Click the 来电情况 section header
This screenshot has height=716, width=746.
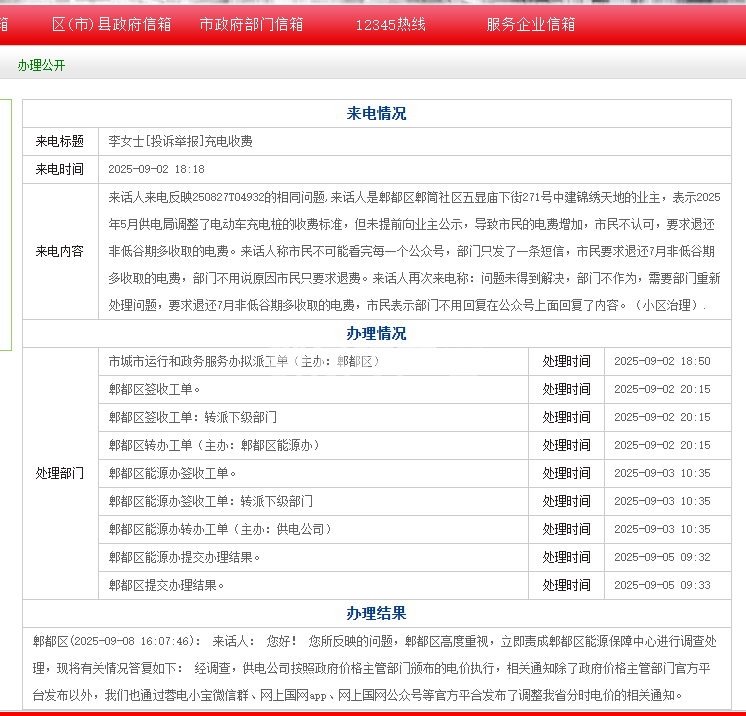coord(376,113)
